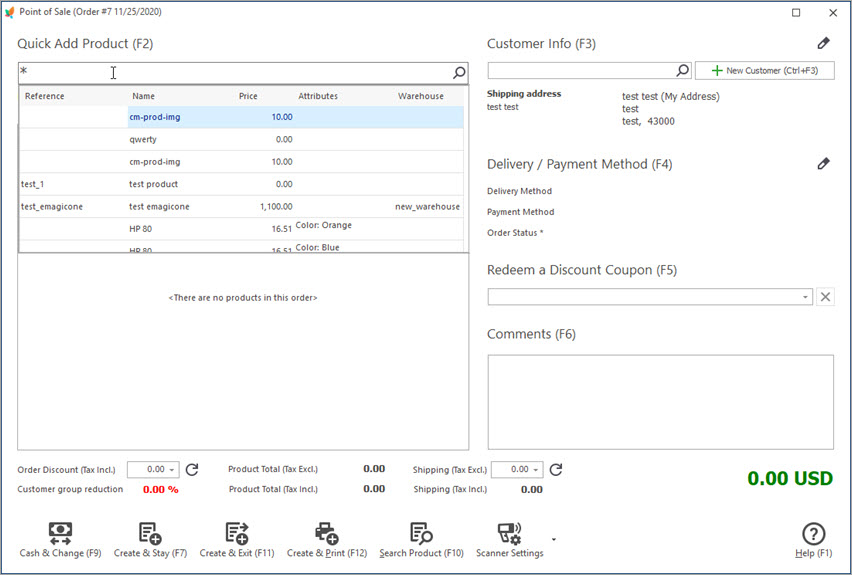Screen dimensions: 852x575
Task: Open Search Product (F10)
Action: point(421,540)
